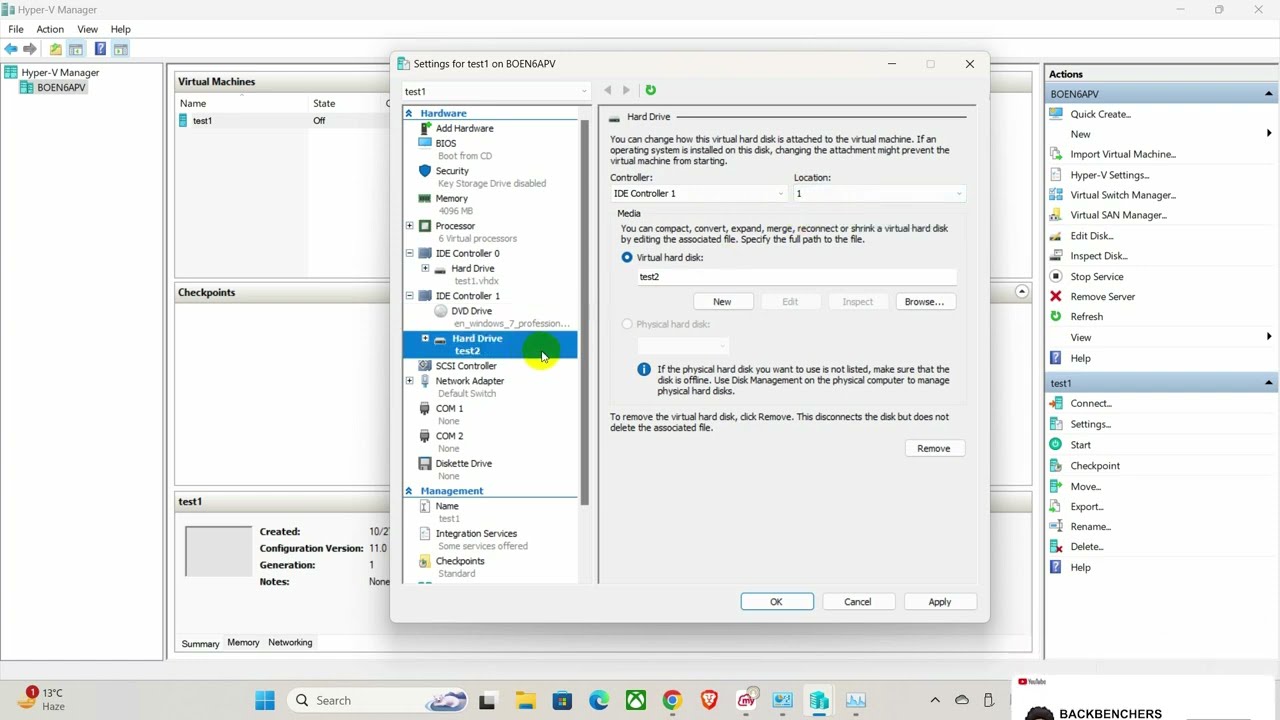The image size is (1280, 720).
Task: Click the Hyper-V Settings icon in Actions
Action: click(x=1056, y=175)
